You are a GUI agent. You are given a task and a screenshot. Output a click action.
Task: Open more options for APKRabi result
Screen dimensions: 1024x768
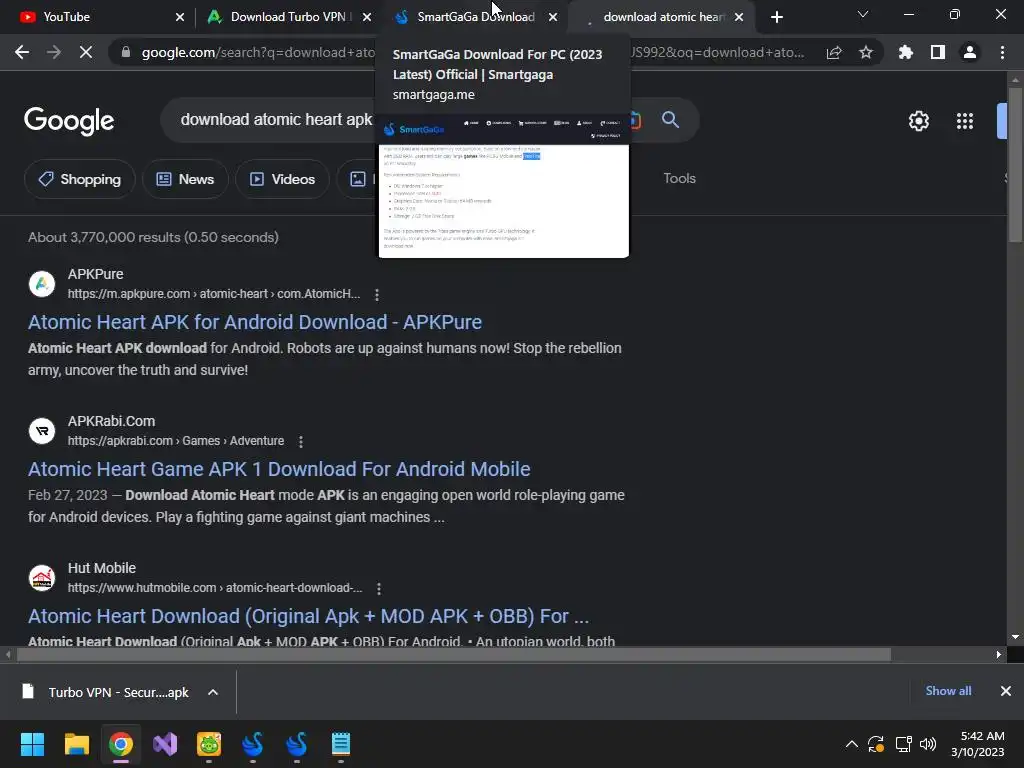[300, 441]
